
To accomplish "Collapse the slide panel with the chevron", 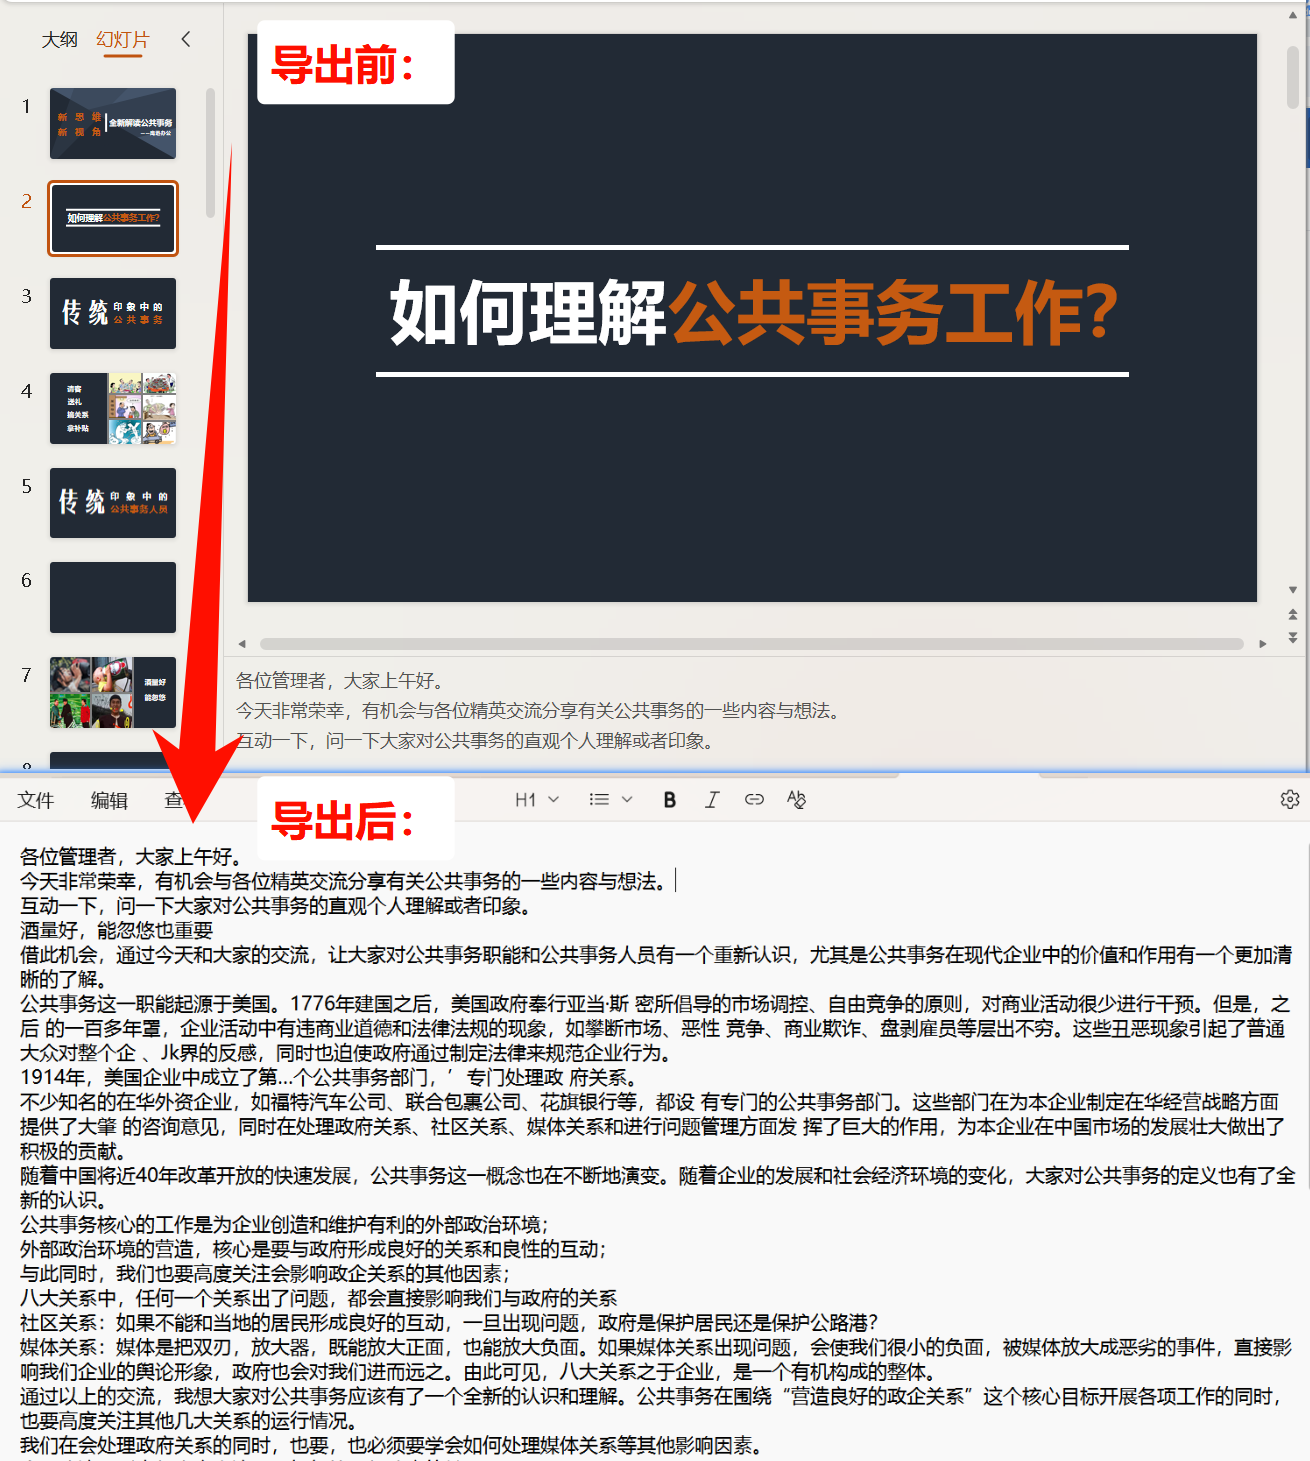I will 186,40.
